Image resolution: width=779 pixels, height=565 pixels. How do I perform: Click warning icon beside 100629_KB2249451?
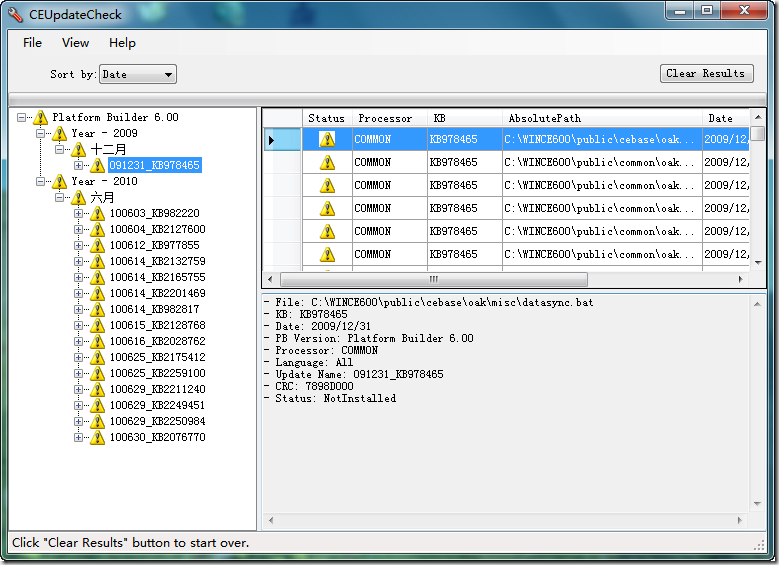click(x=97, y=405)
